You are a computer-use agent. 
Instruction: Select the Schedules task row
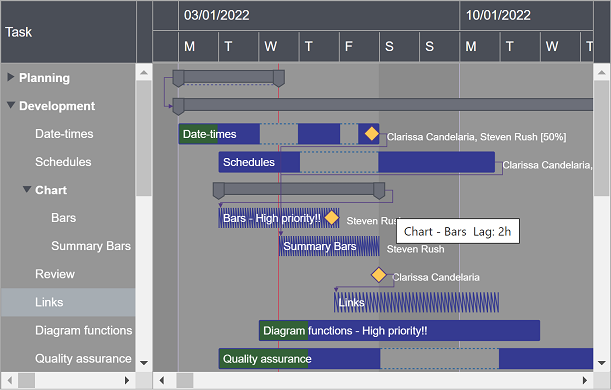(x=68, y=162)
